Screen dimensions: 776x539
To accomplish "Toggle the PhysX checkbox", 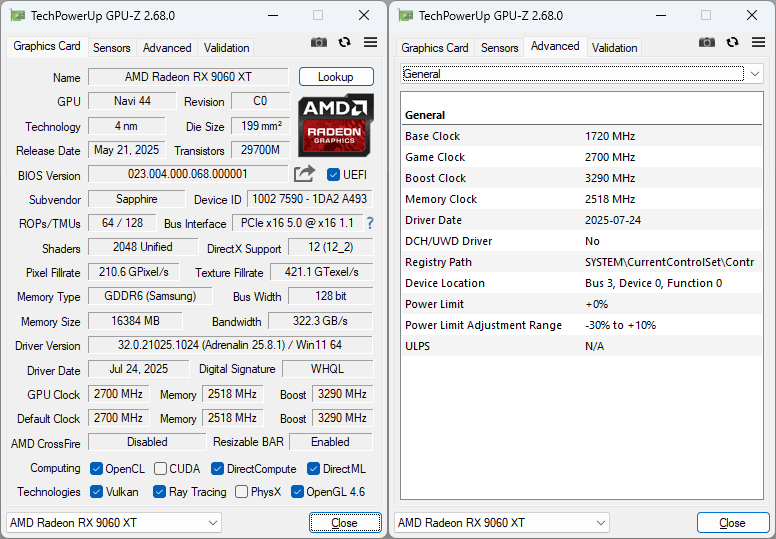I will click(x=242, y=492).
